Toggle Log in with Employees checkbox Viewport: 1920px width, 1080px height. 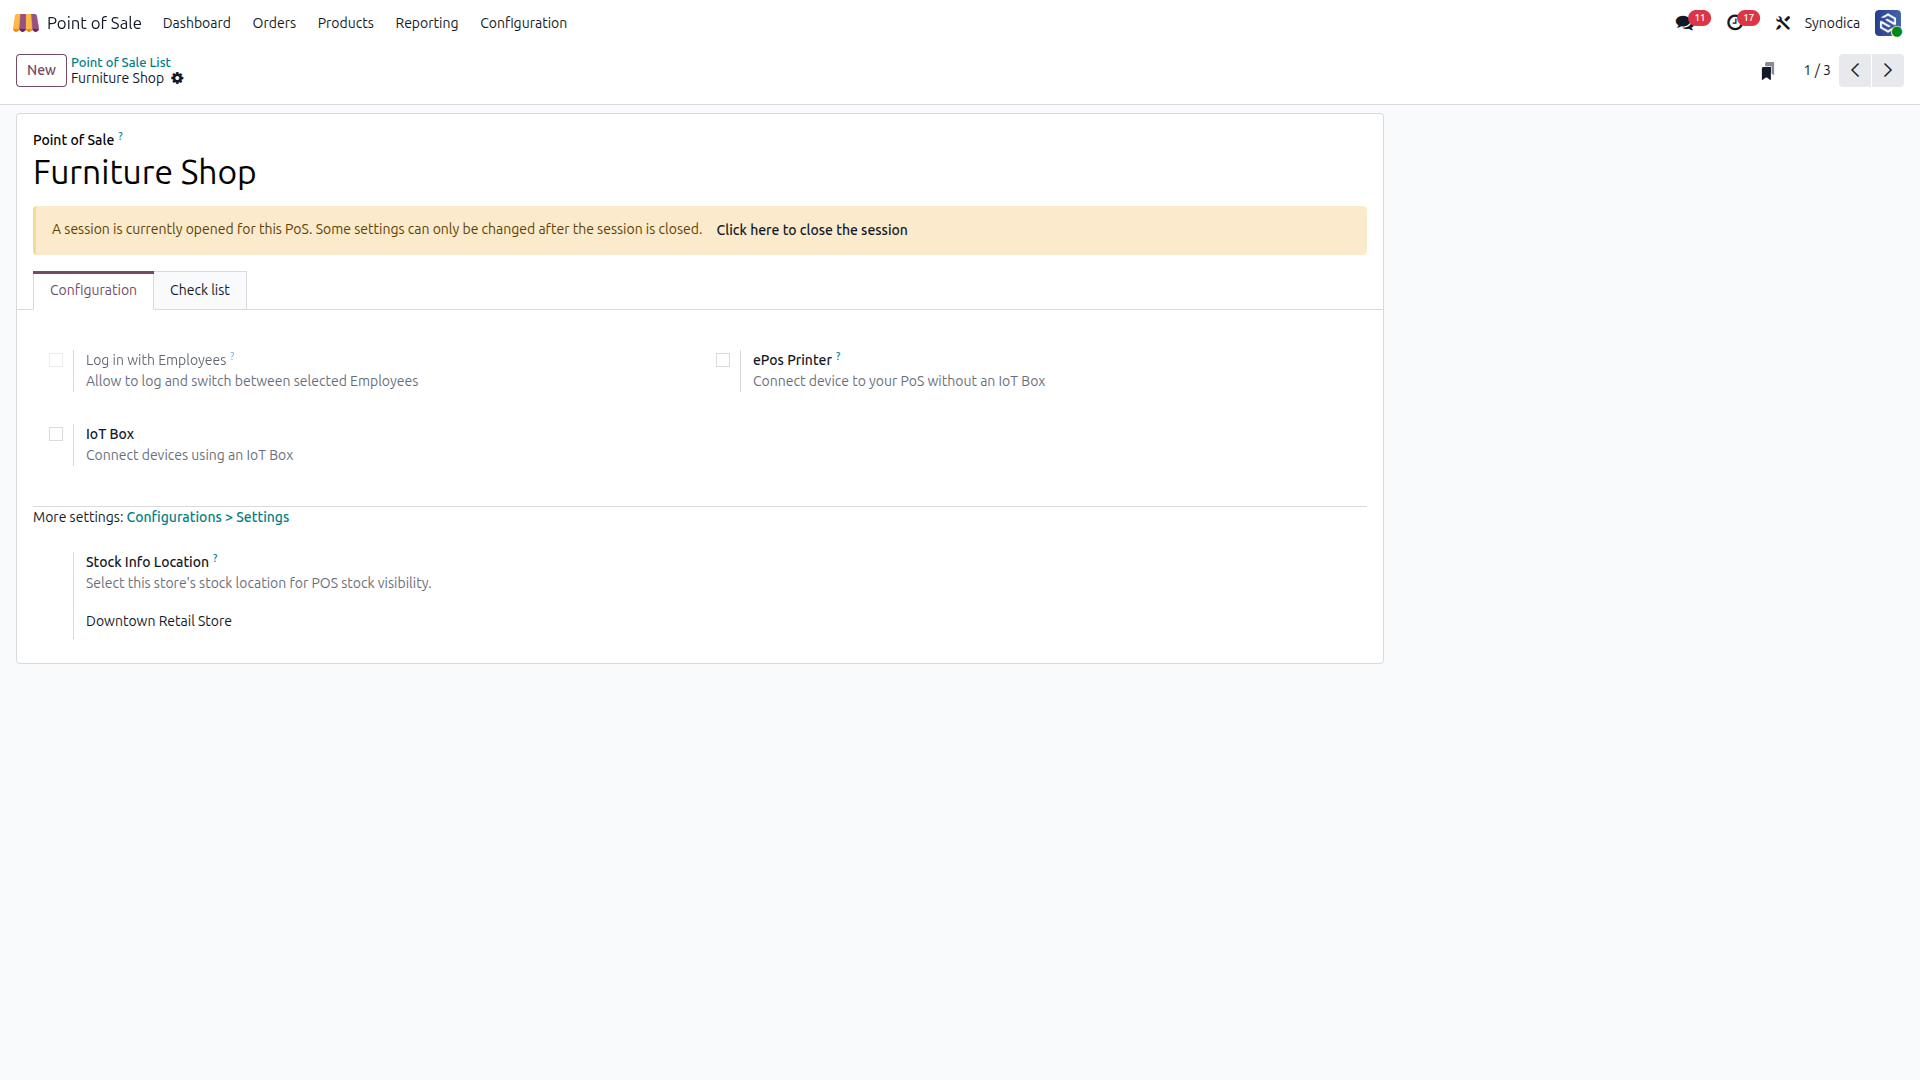point(56,360)
